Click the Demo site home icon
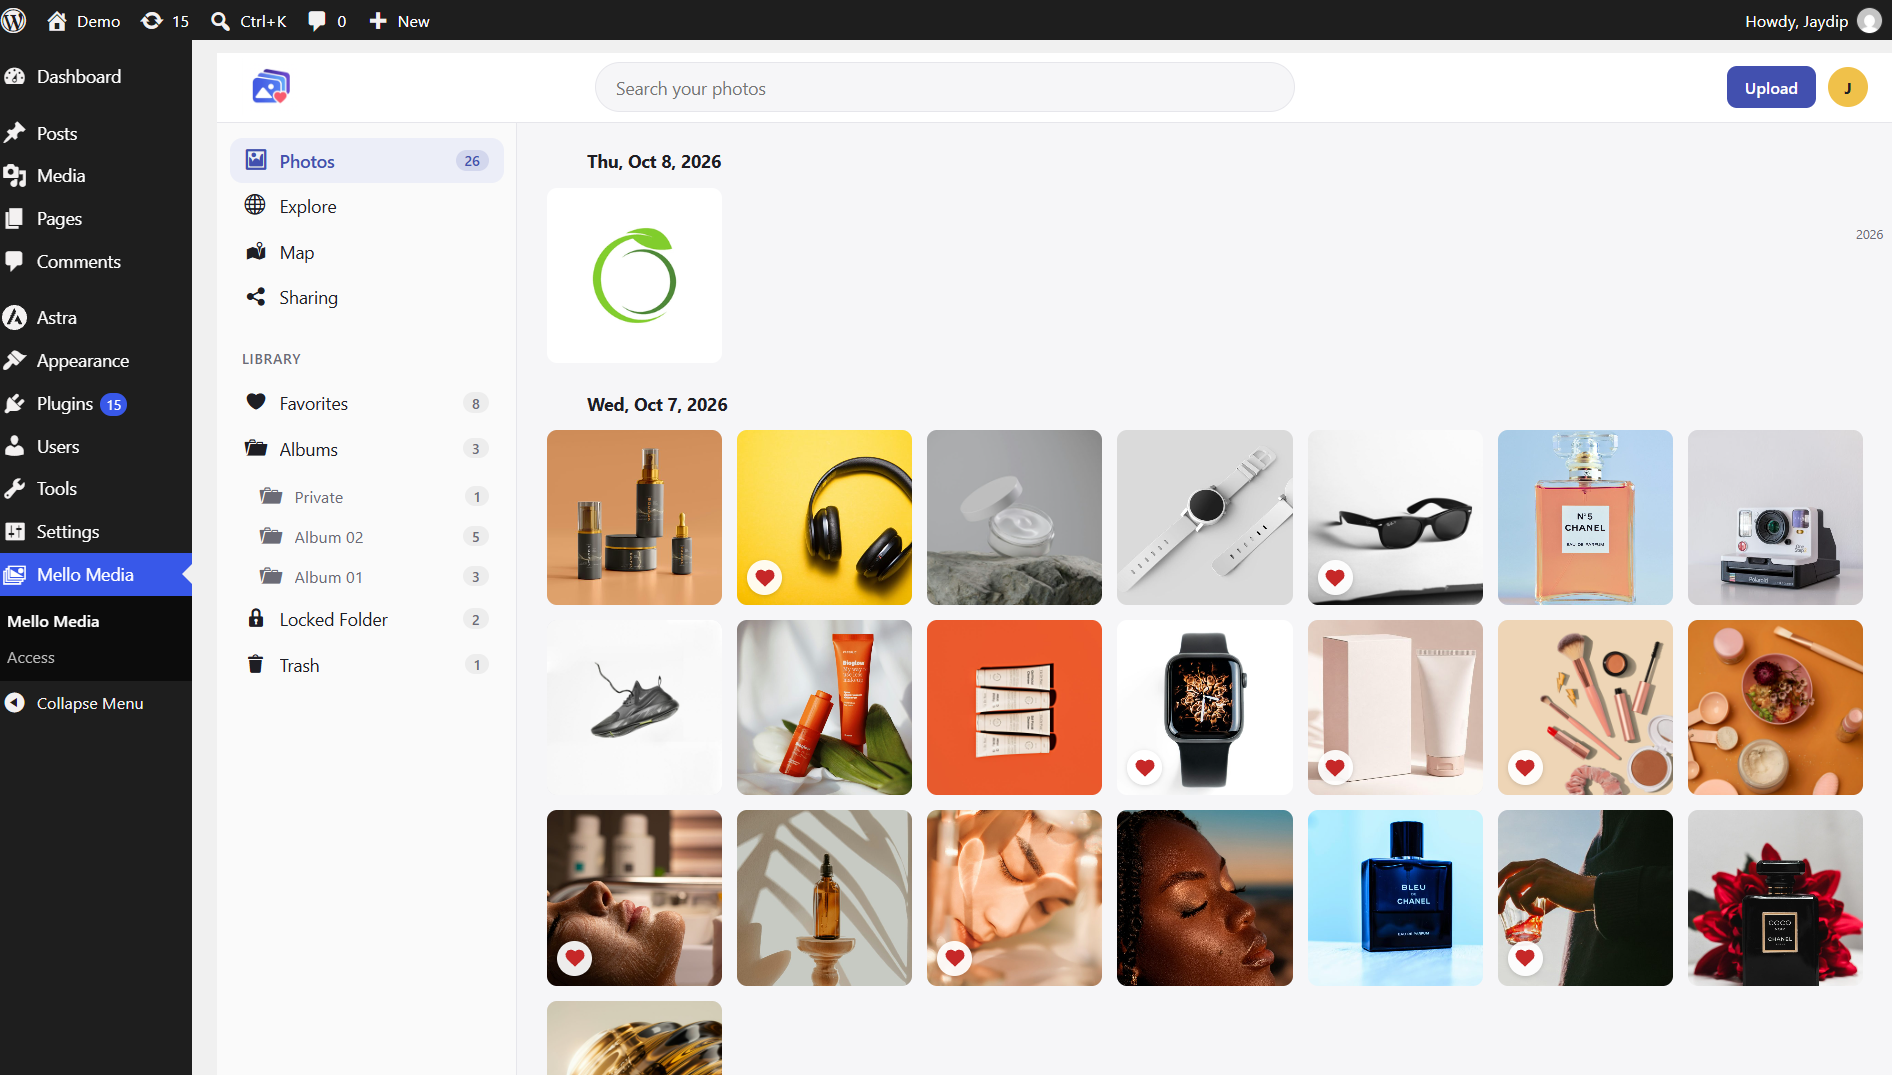 (57, 21)
